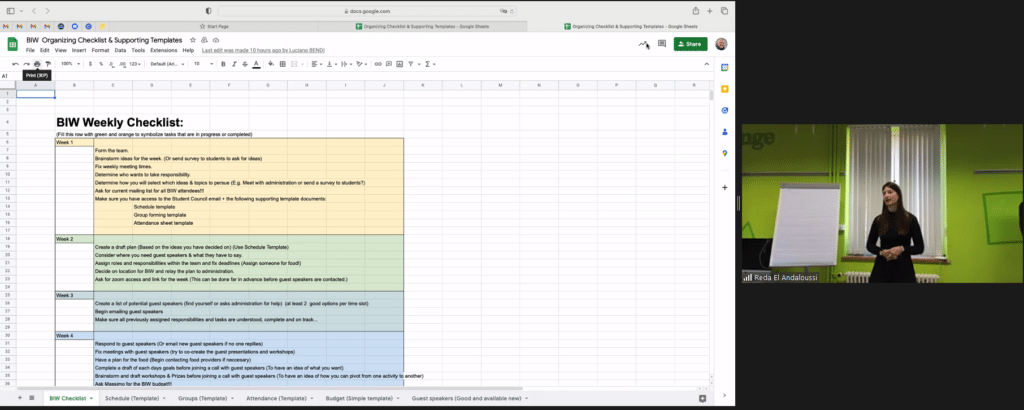The height and width of the screenshot is (410, 1024).
Task: Open the Extensions menu
Action: click(164, 50)
